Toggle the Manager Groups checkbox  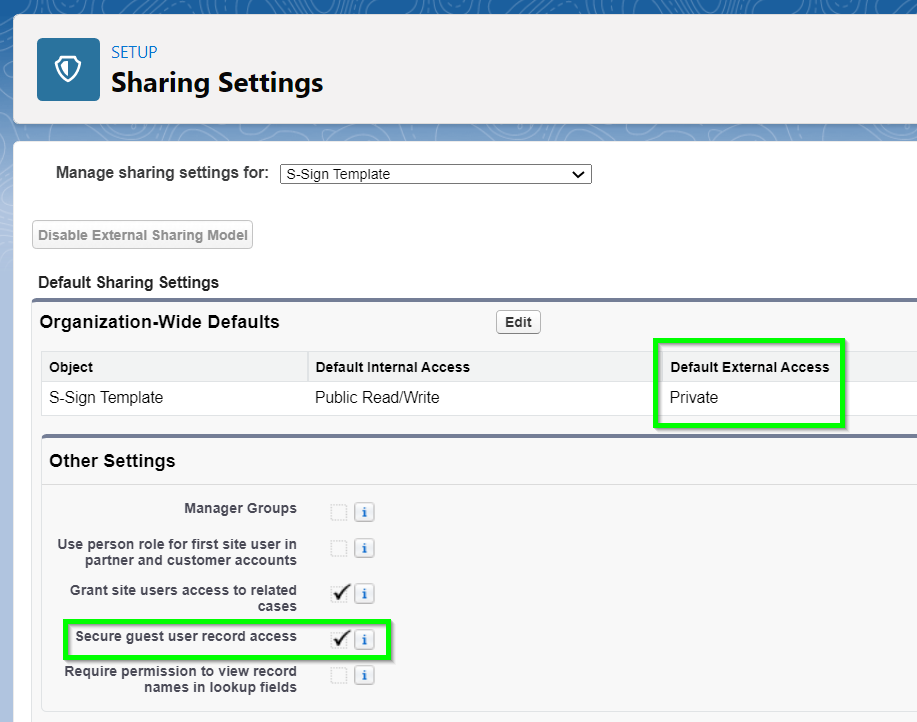click(339, 512)
